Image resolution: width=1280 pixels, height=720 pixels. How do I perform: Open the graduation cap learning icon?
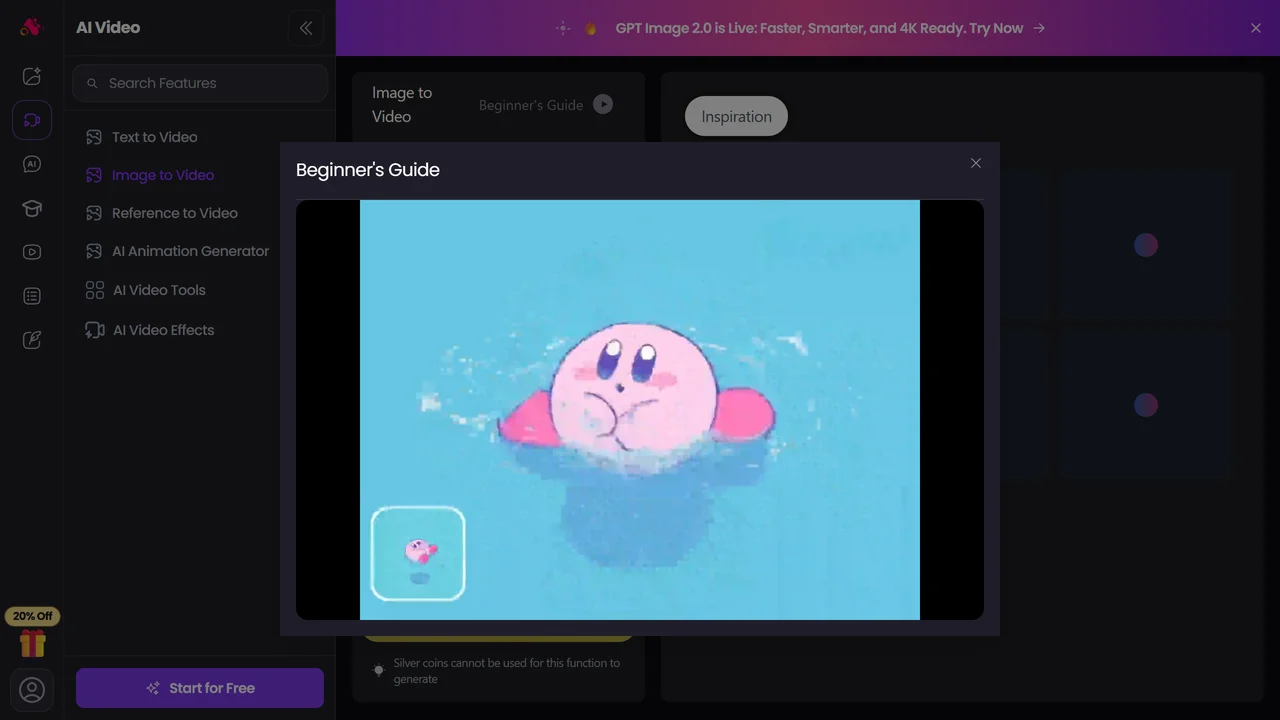click(32, 208)
